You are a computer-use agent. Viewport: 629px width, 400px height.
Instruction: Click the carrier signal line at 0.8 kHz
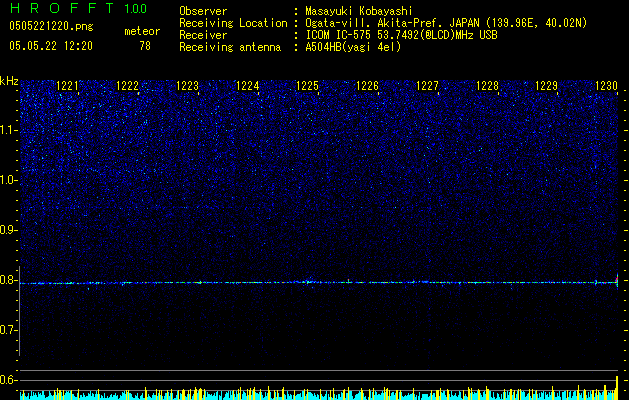tap(319, 282)
